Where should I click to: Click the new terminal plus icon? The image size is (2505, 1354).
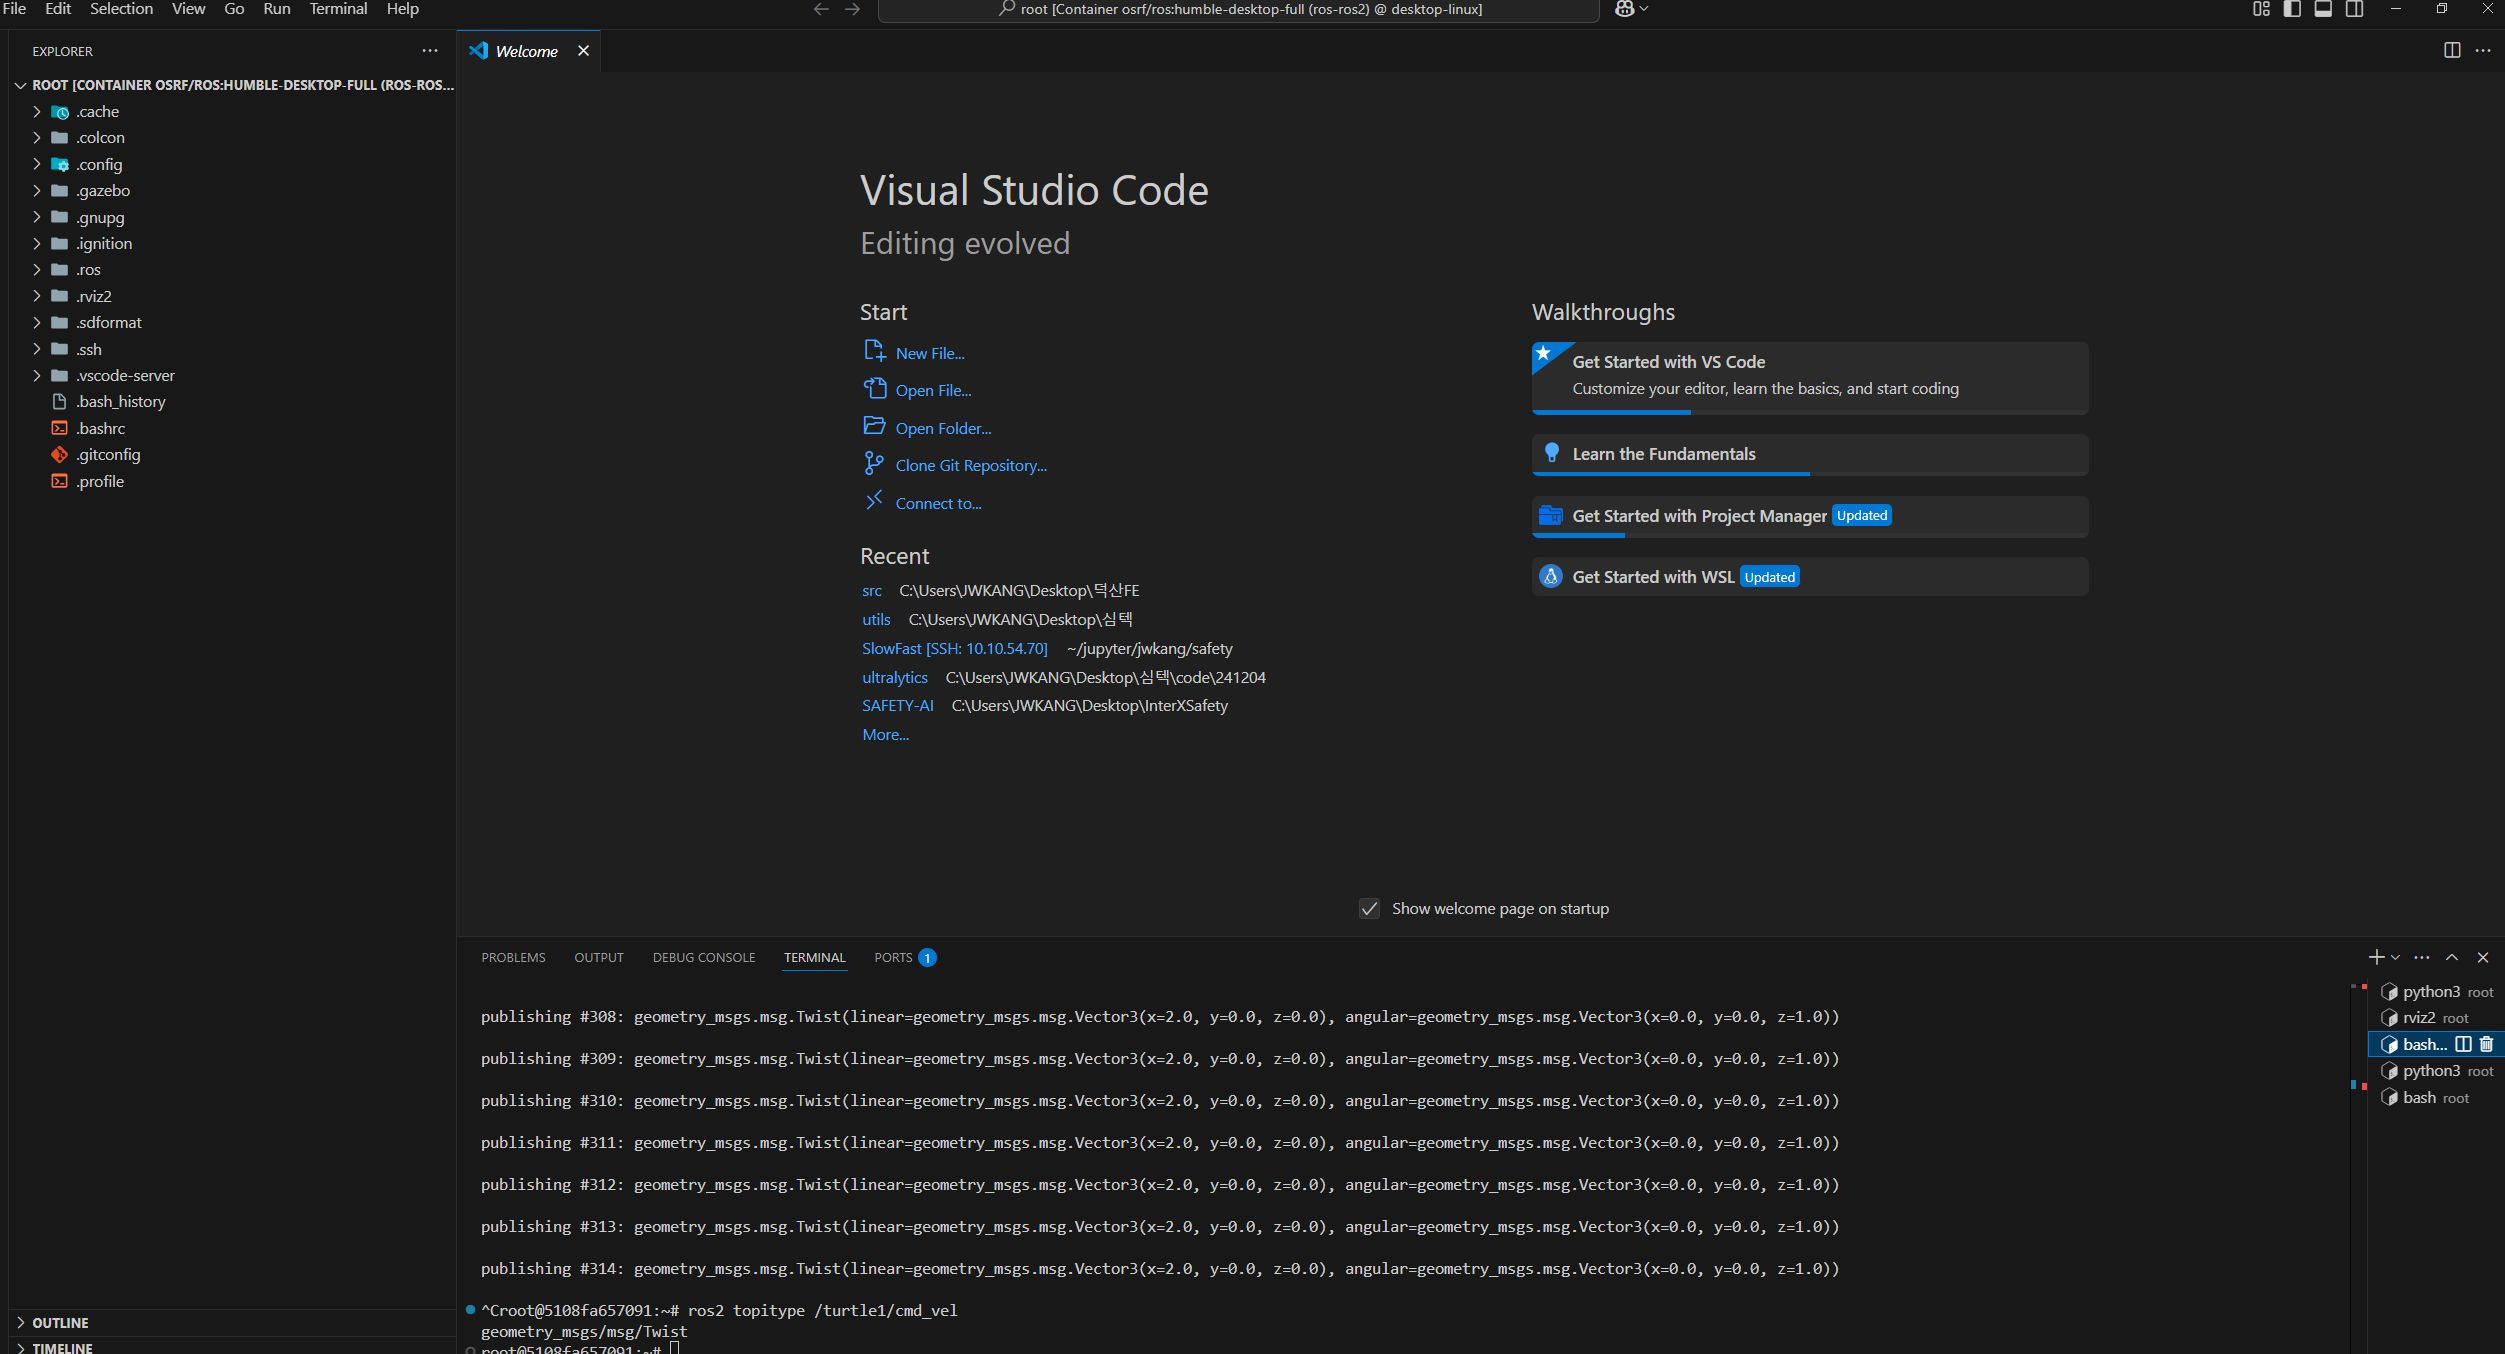(x=2375, y=958)
